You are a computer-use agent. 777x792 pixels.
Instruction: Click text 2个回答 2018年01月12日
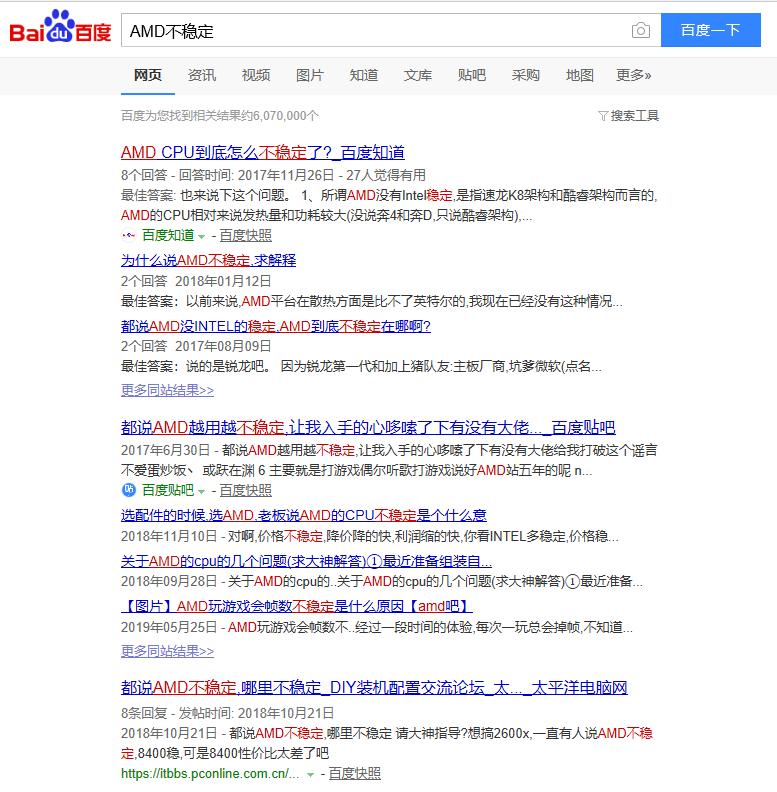click(x=196, y=281)
